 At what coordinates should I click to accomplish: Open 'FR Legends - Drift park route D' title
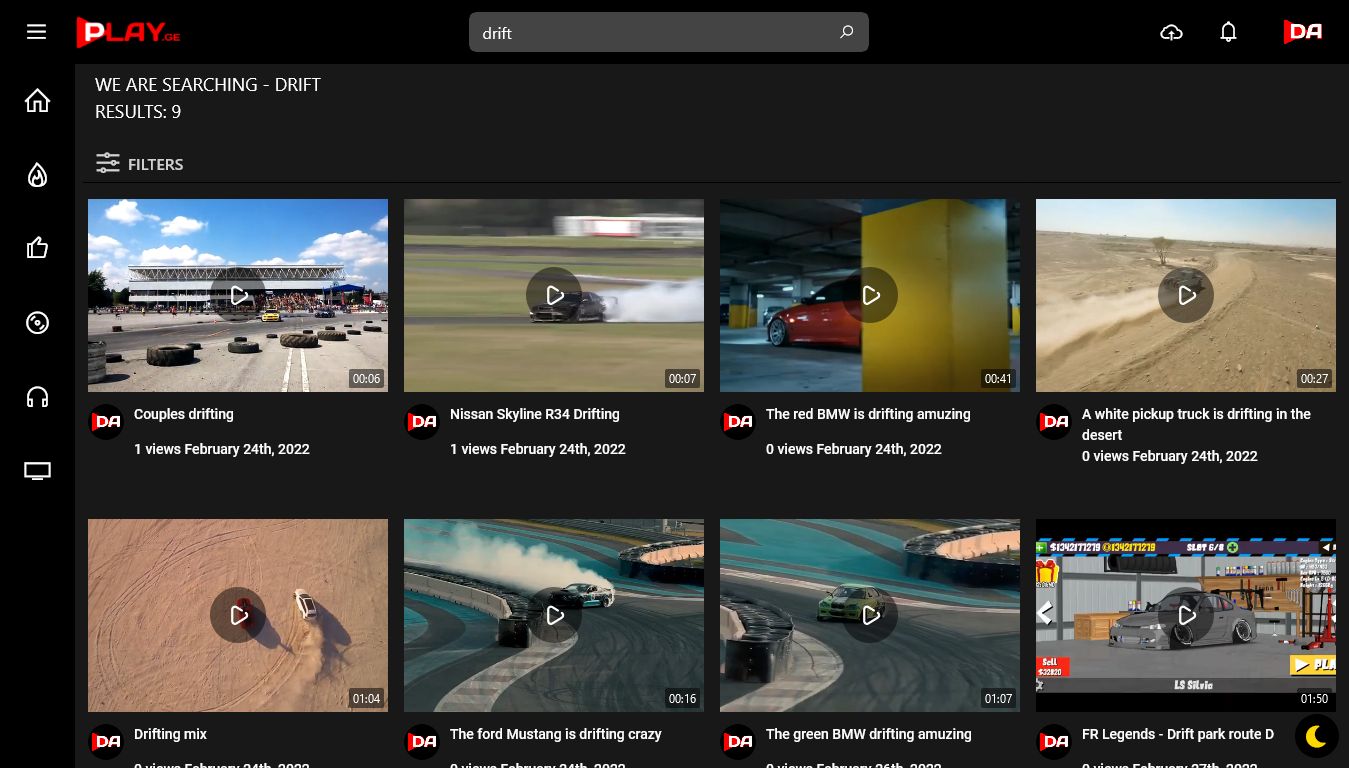tap(1178, 734)
